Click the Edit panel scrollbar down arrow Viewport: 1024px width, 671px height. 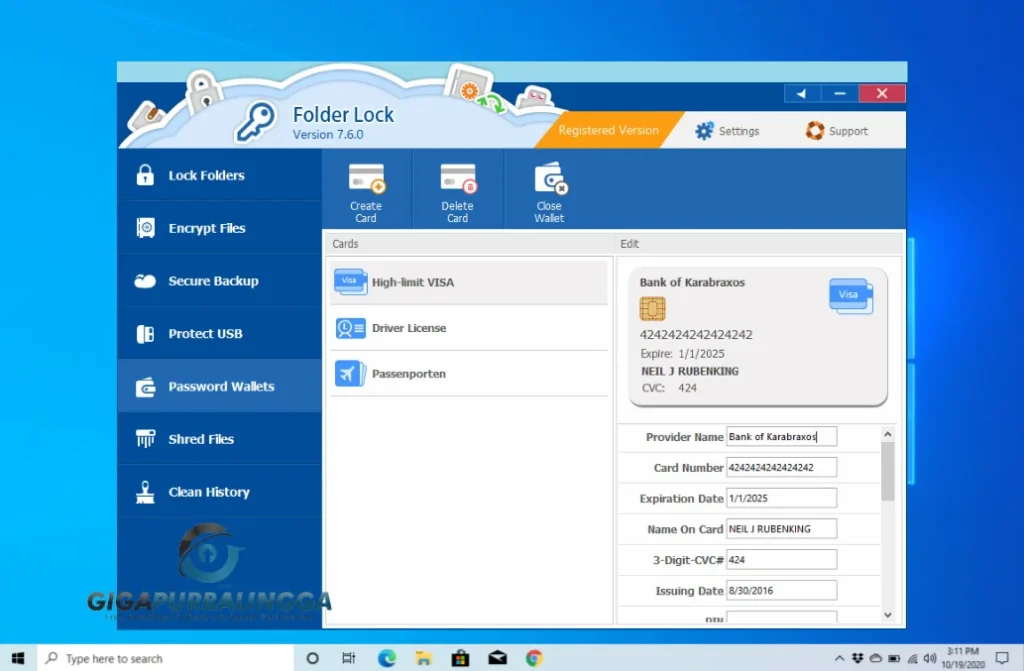pos(886,614)
